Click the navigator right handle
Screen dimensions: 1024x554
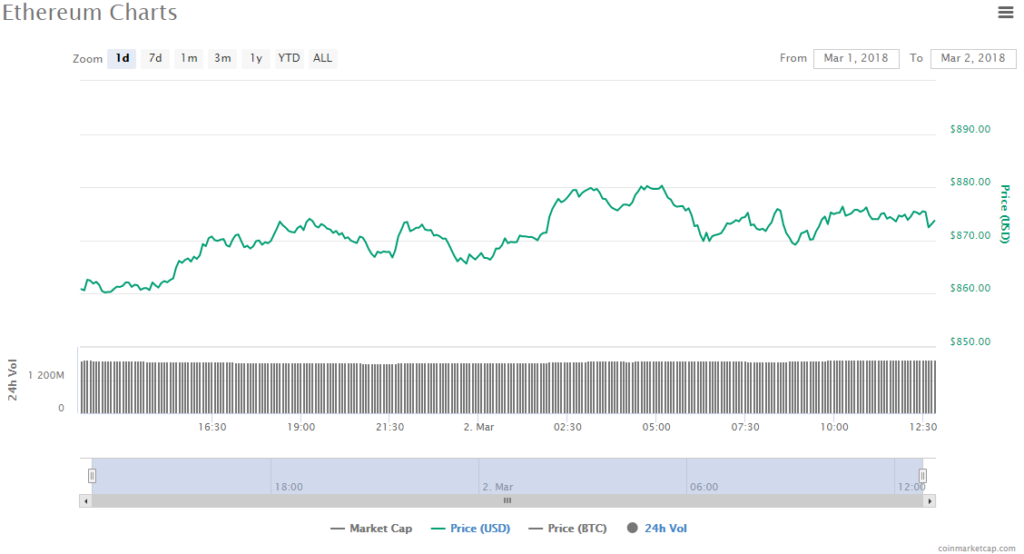point(923,475)
